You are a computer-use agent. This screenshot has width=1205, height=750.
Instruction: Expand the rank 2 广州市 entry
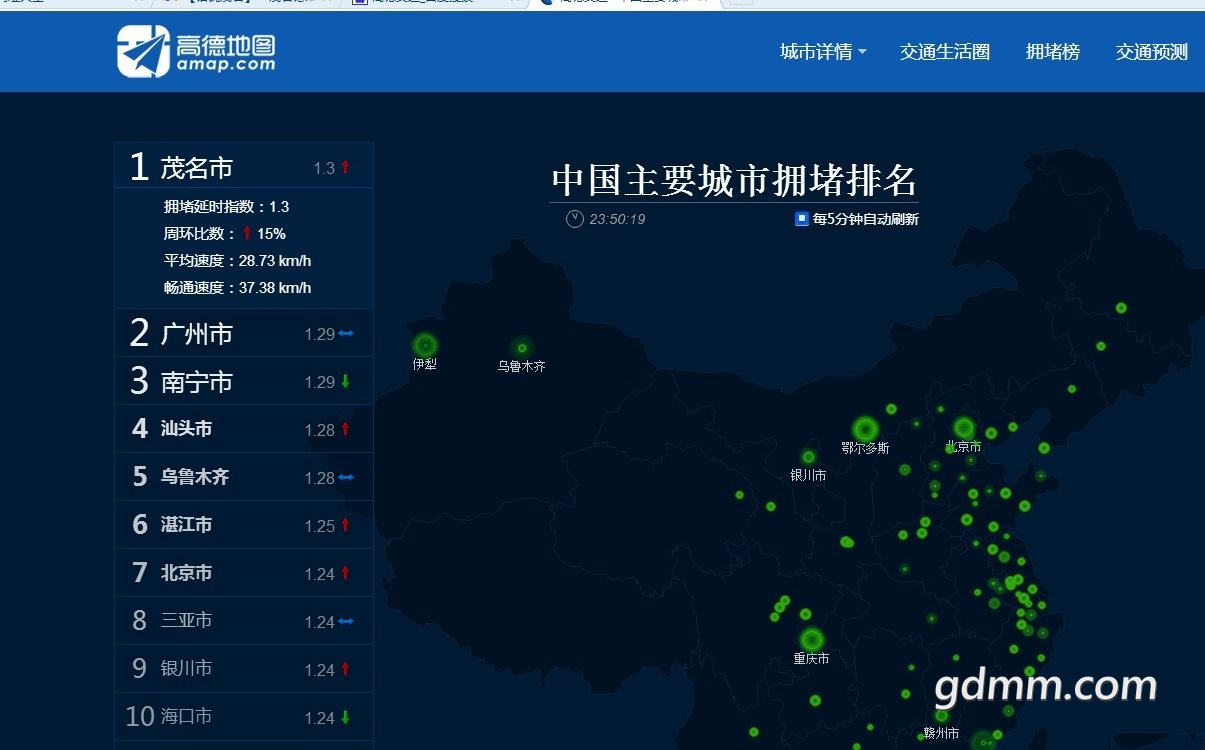click(244, 333)
